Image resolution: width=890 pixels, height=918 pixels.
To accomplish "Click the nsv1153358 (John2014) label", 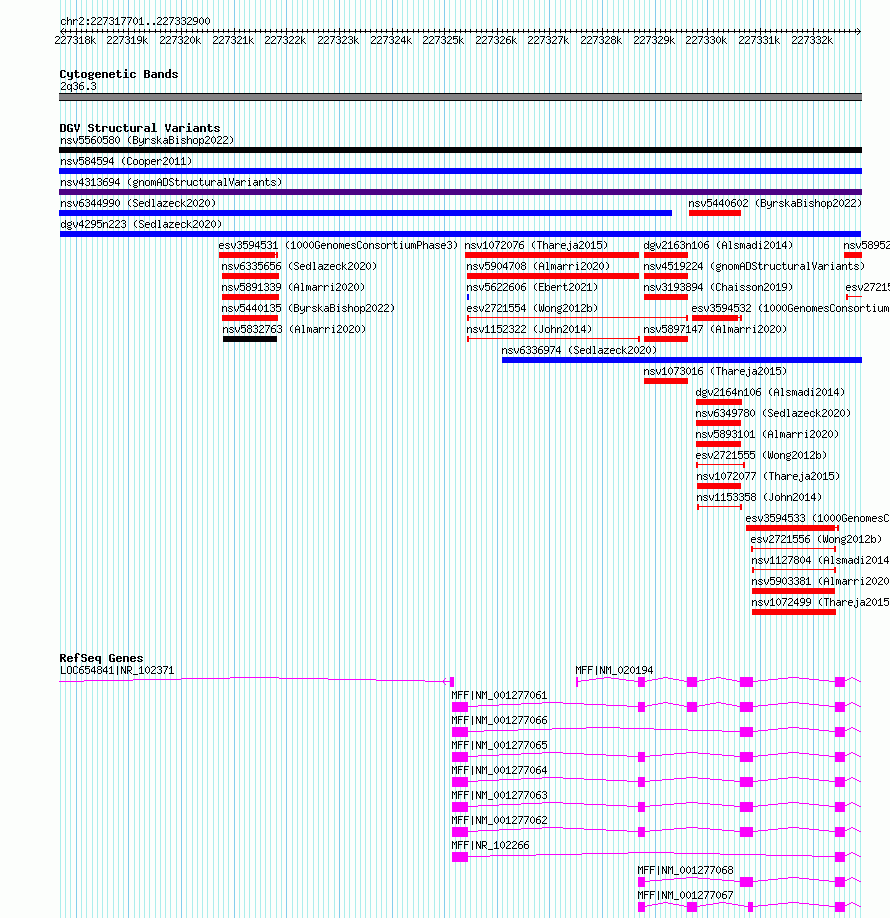I will [x=759, y=498].
